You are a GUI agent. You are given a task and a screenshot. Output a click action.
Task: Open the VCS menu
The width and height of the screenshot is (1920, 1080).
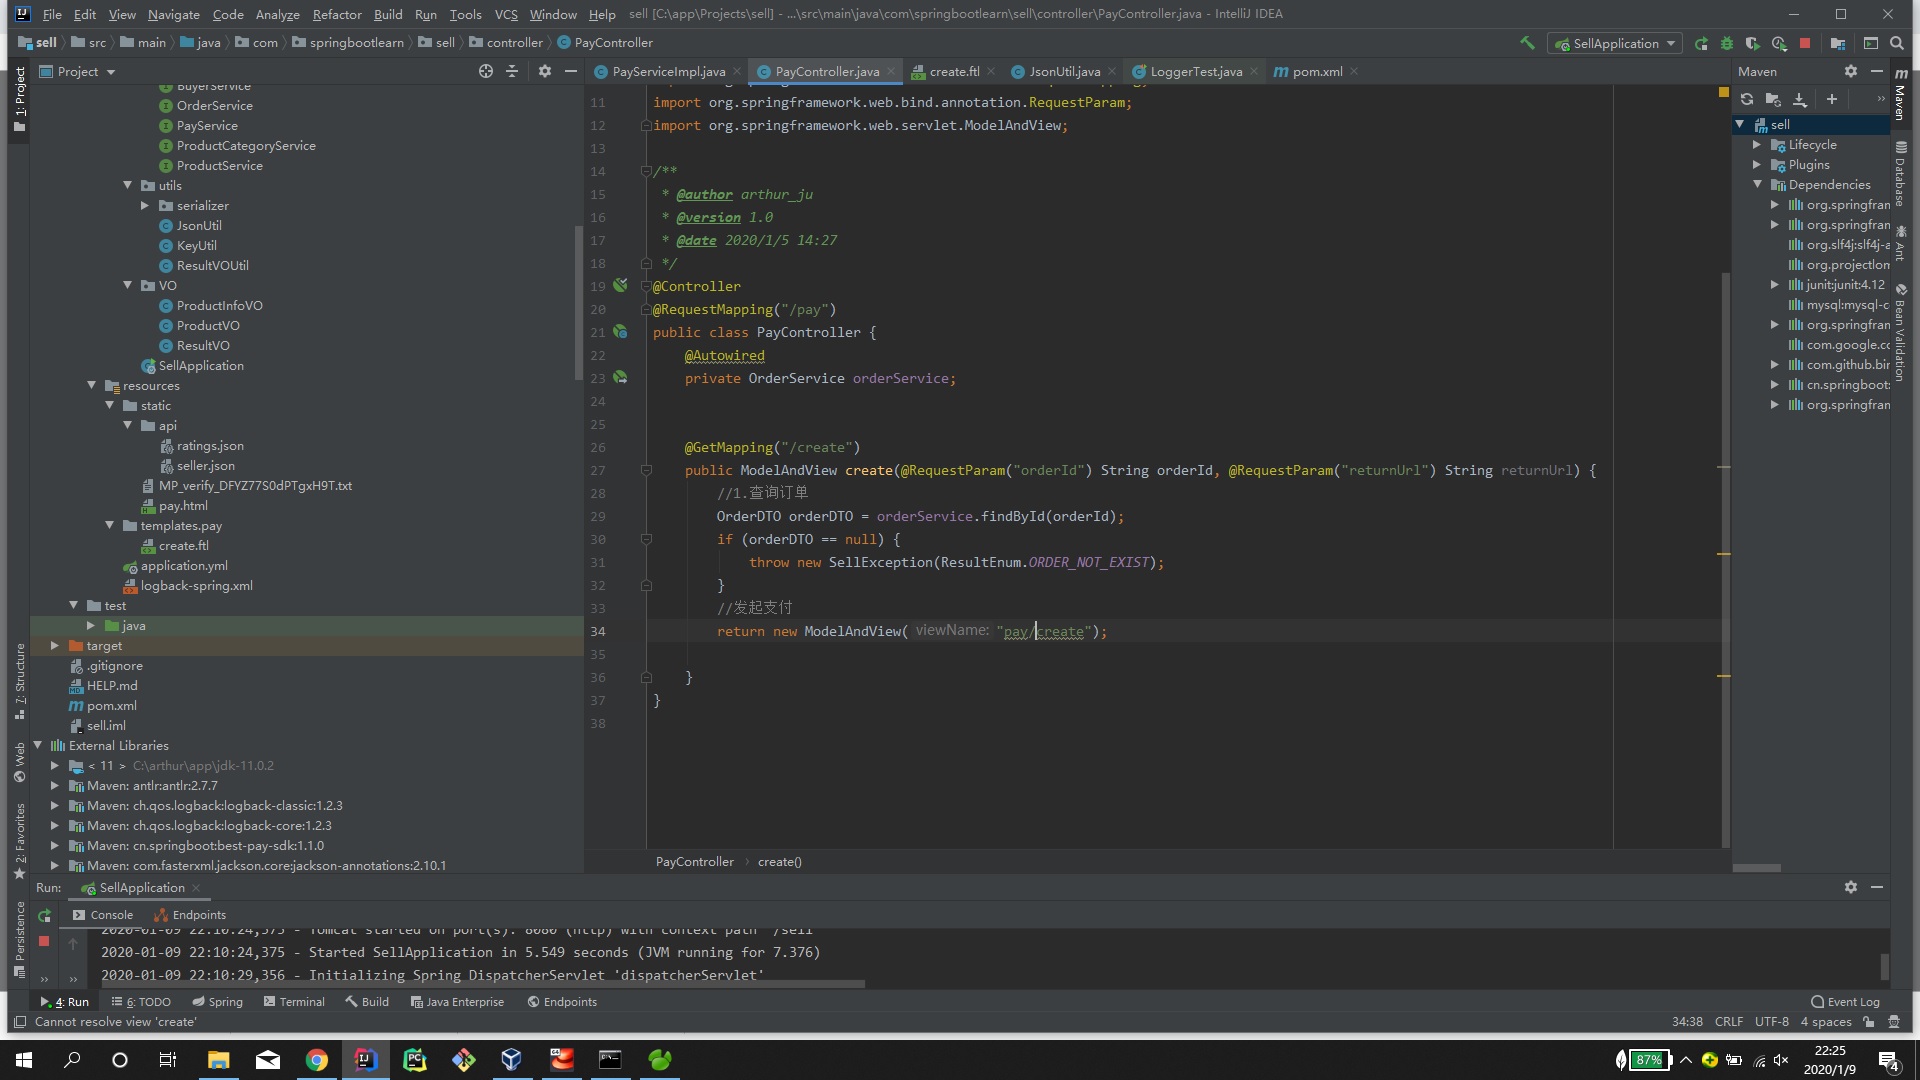tap(506, 14)
